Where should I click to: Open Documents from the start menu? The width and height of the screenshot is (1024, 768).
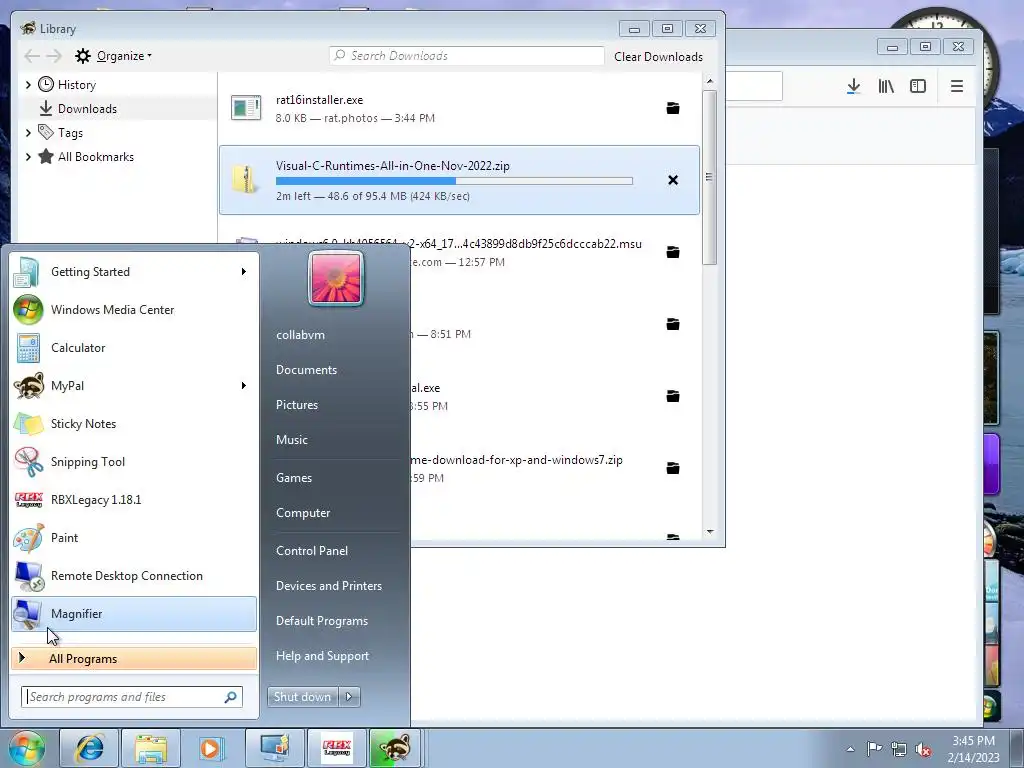306,370
